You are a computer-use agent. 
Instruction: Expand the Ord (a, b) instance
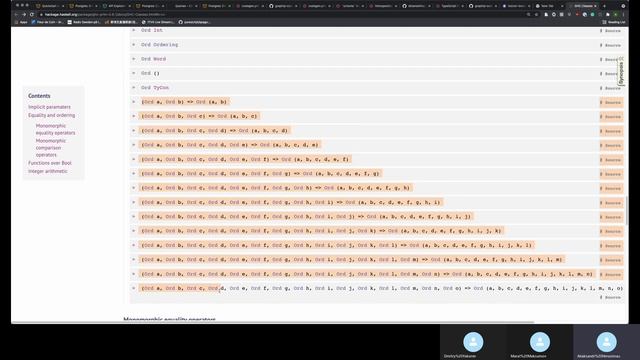pos(133,102)
